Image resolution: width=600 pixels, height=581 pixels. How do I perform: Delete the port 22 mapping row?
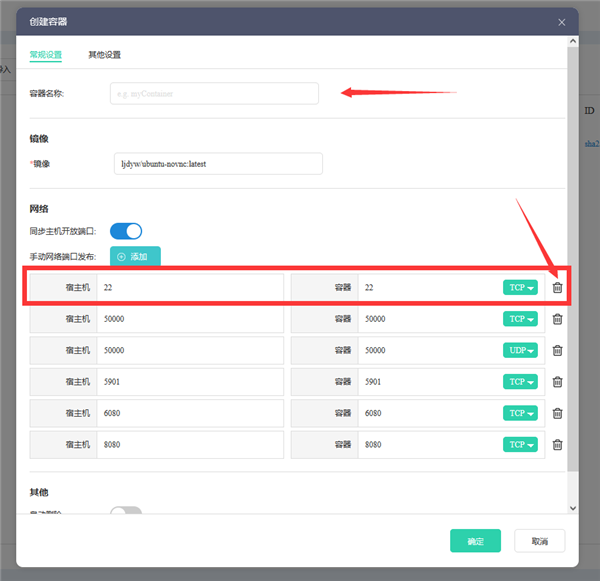pos(557,287)
